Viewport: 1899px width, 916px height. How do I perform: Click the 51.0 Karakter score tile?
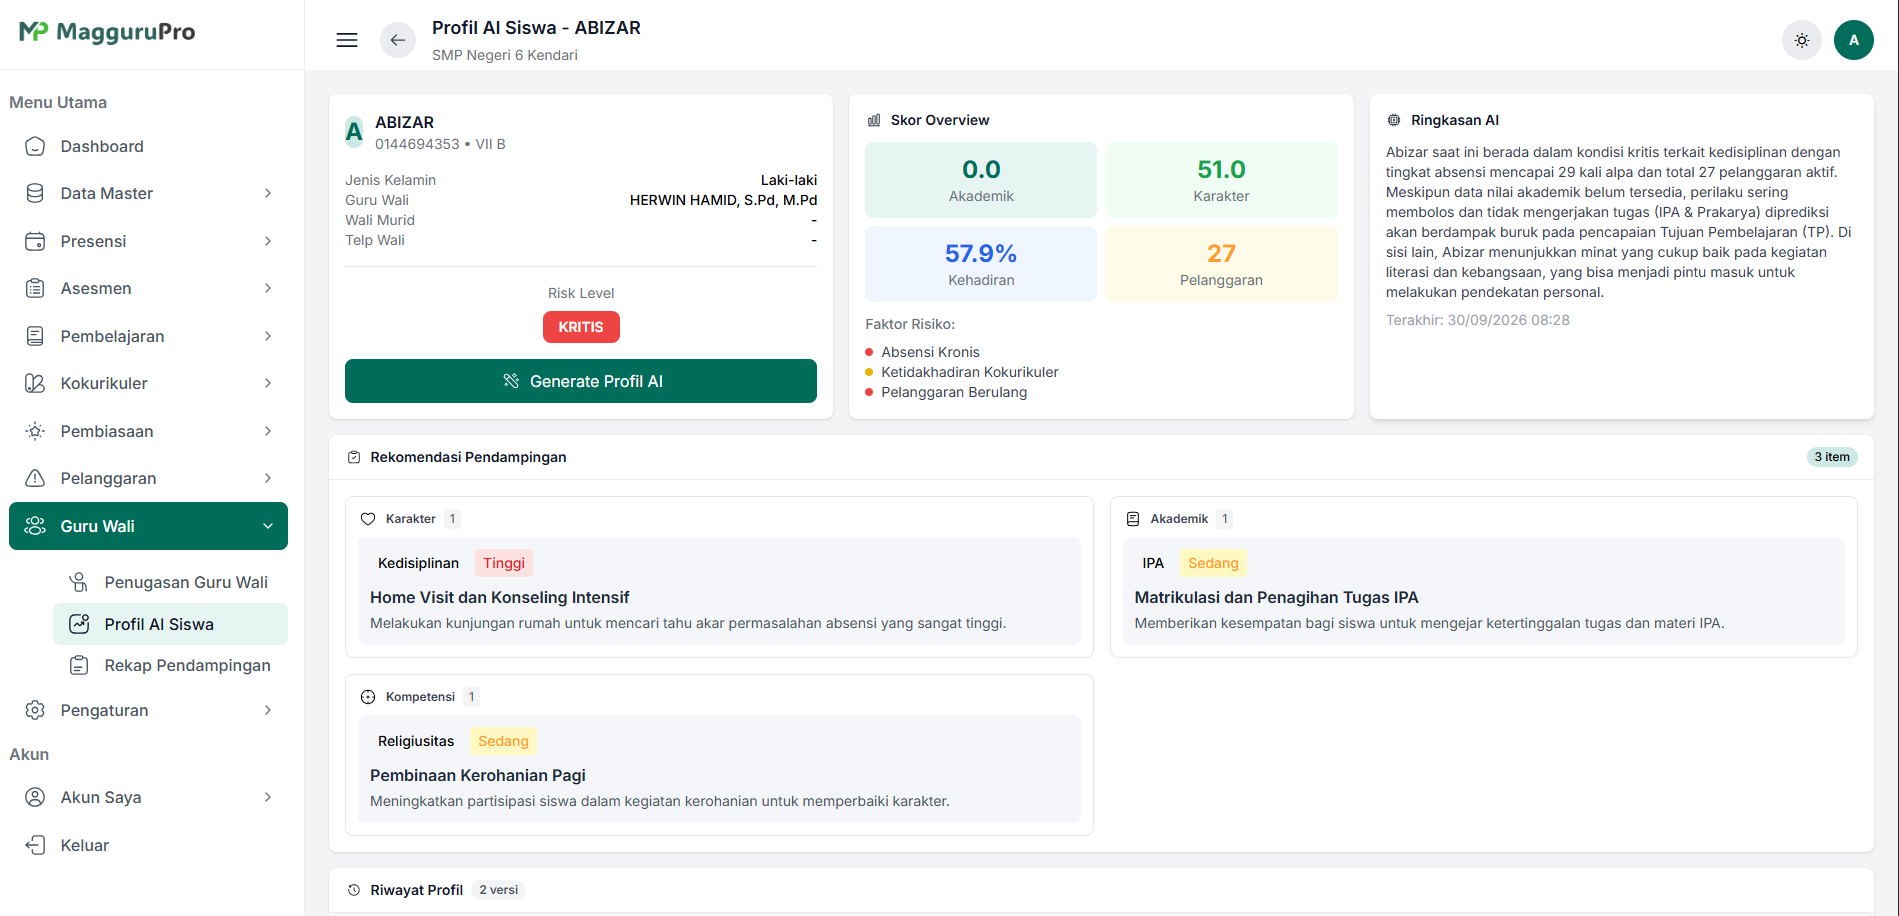click(x=1221, y=180)
